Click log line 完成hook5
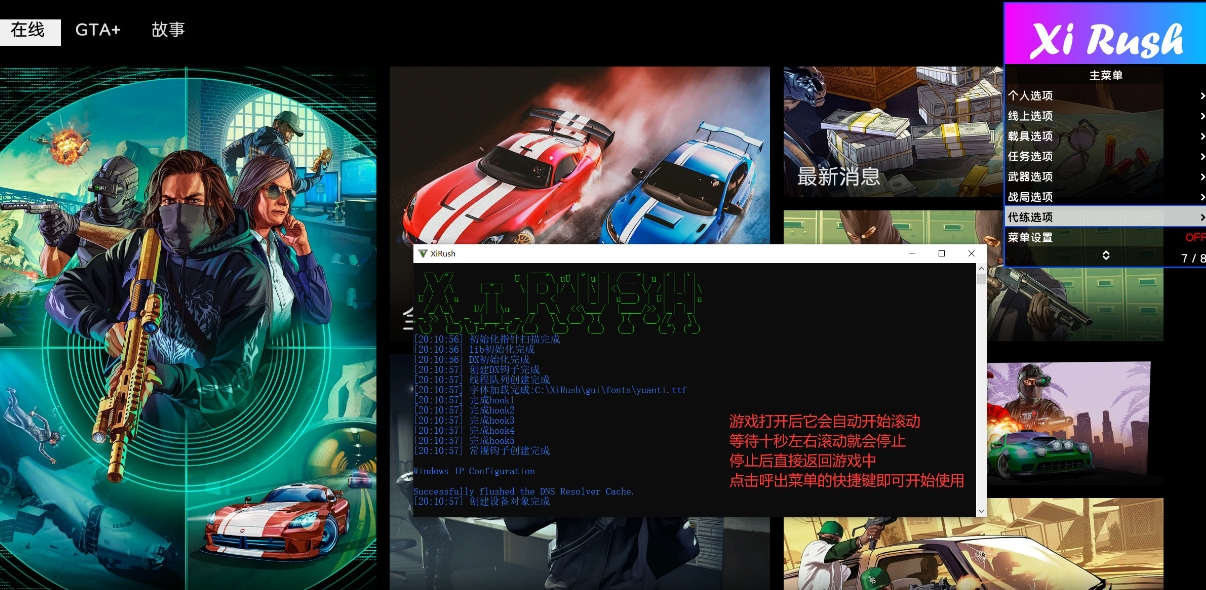 coord(464,440)
